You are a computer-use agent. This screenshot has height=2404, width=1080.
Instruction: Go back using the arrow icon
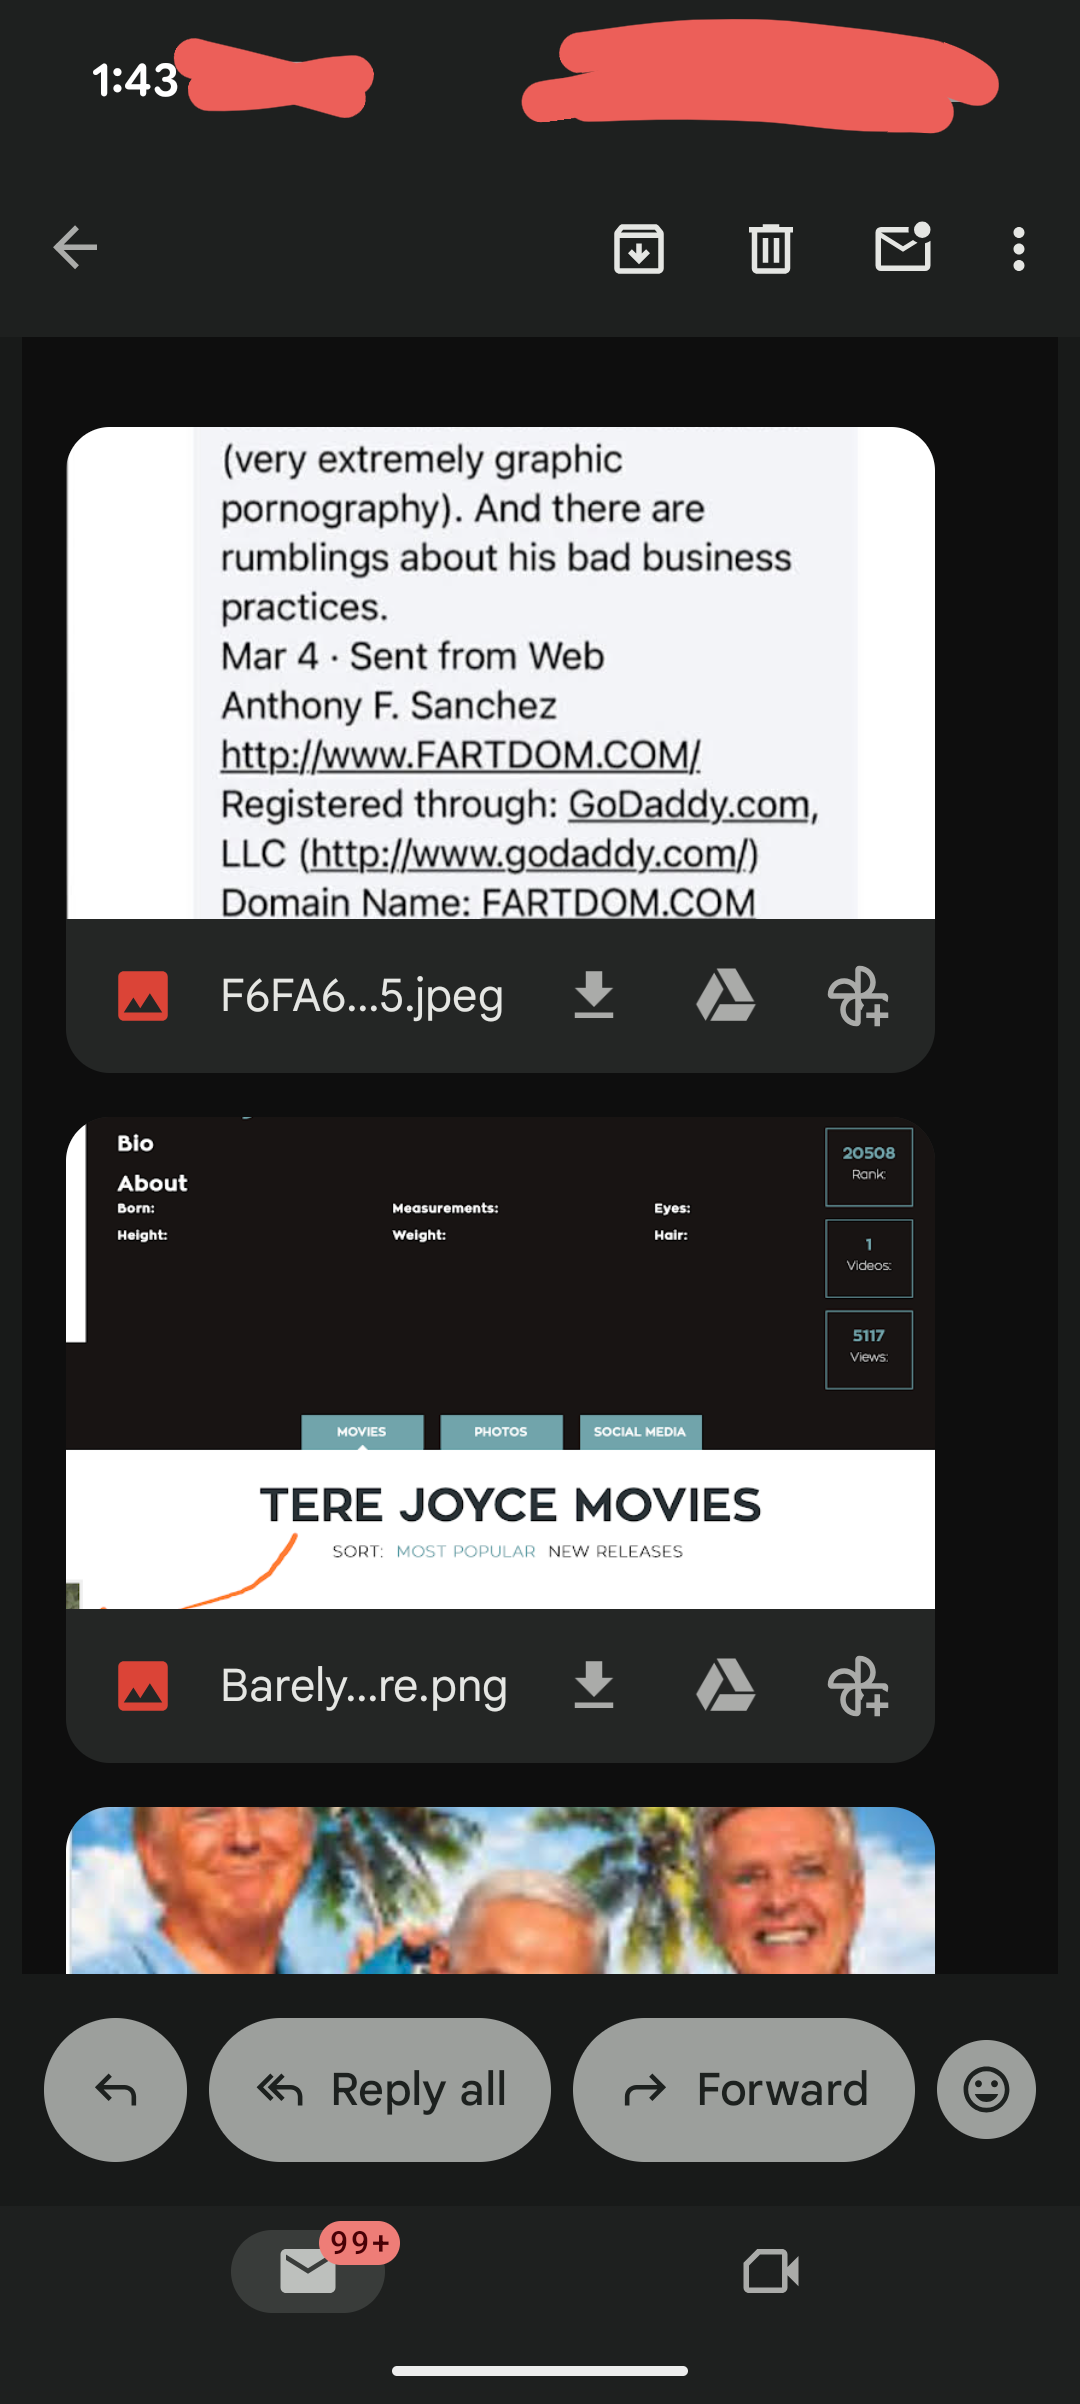pyautogui.click(x=76, y=248)
